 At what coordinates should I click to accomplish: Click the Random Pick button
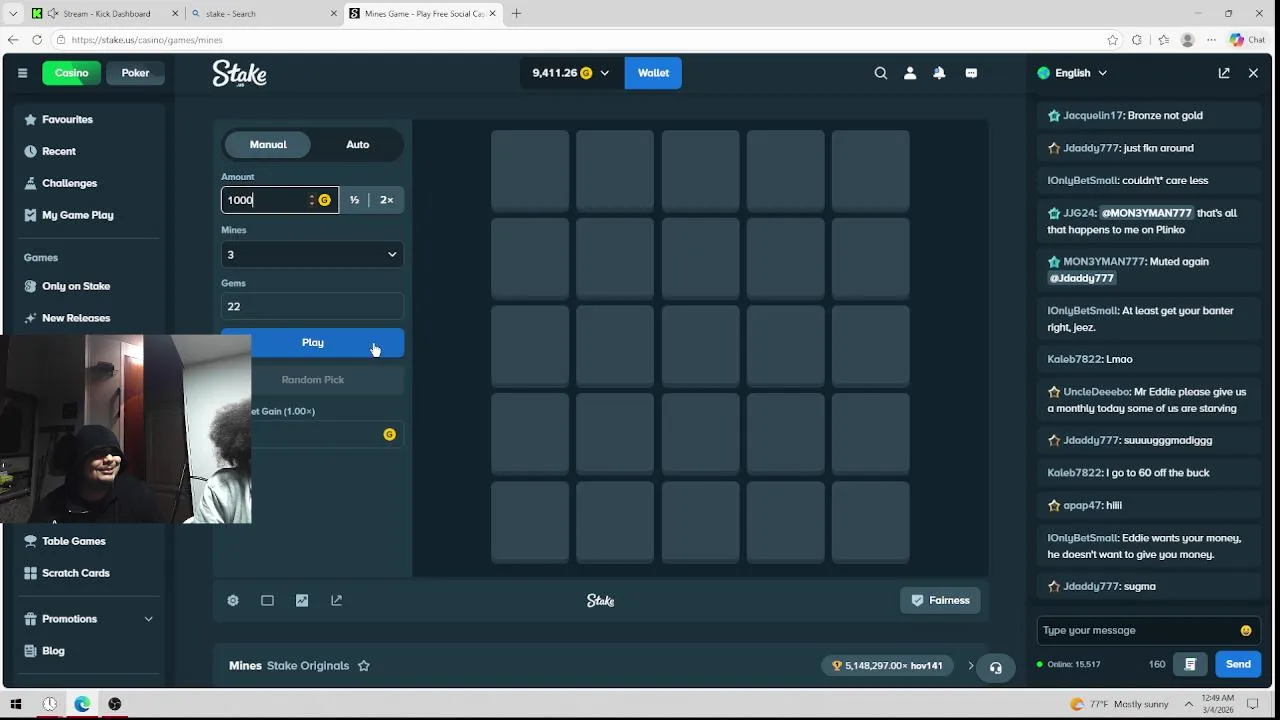click(312, 380)
